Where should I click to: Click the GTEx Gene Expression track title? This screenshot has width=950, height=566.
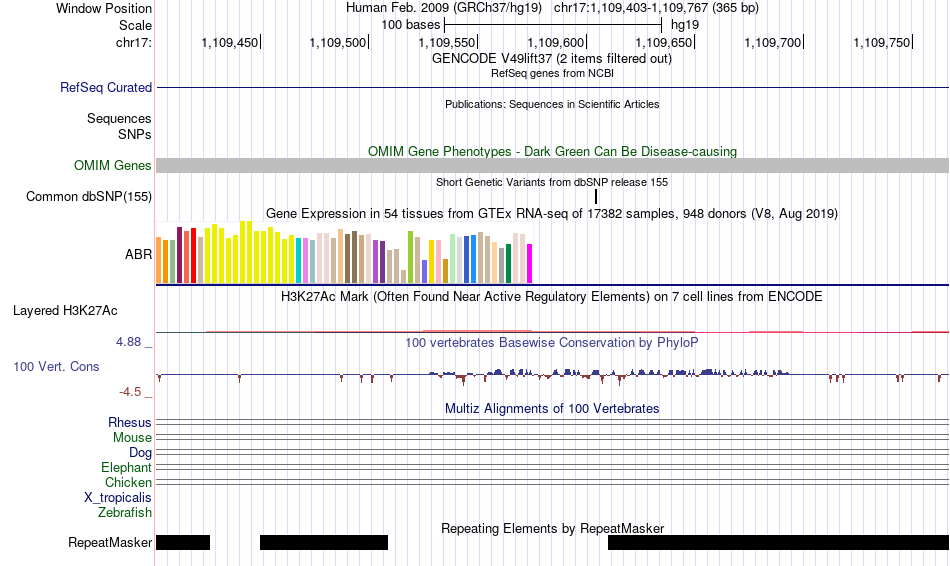[x=552, y=213]
